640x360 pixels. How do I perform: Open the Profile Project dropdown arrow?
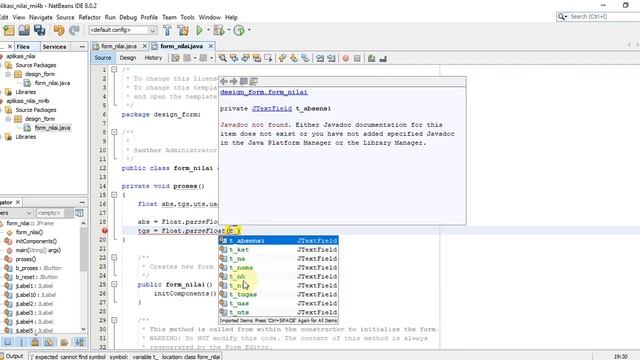(x=249, y=30)
